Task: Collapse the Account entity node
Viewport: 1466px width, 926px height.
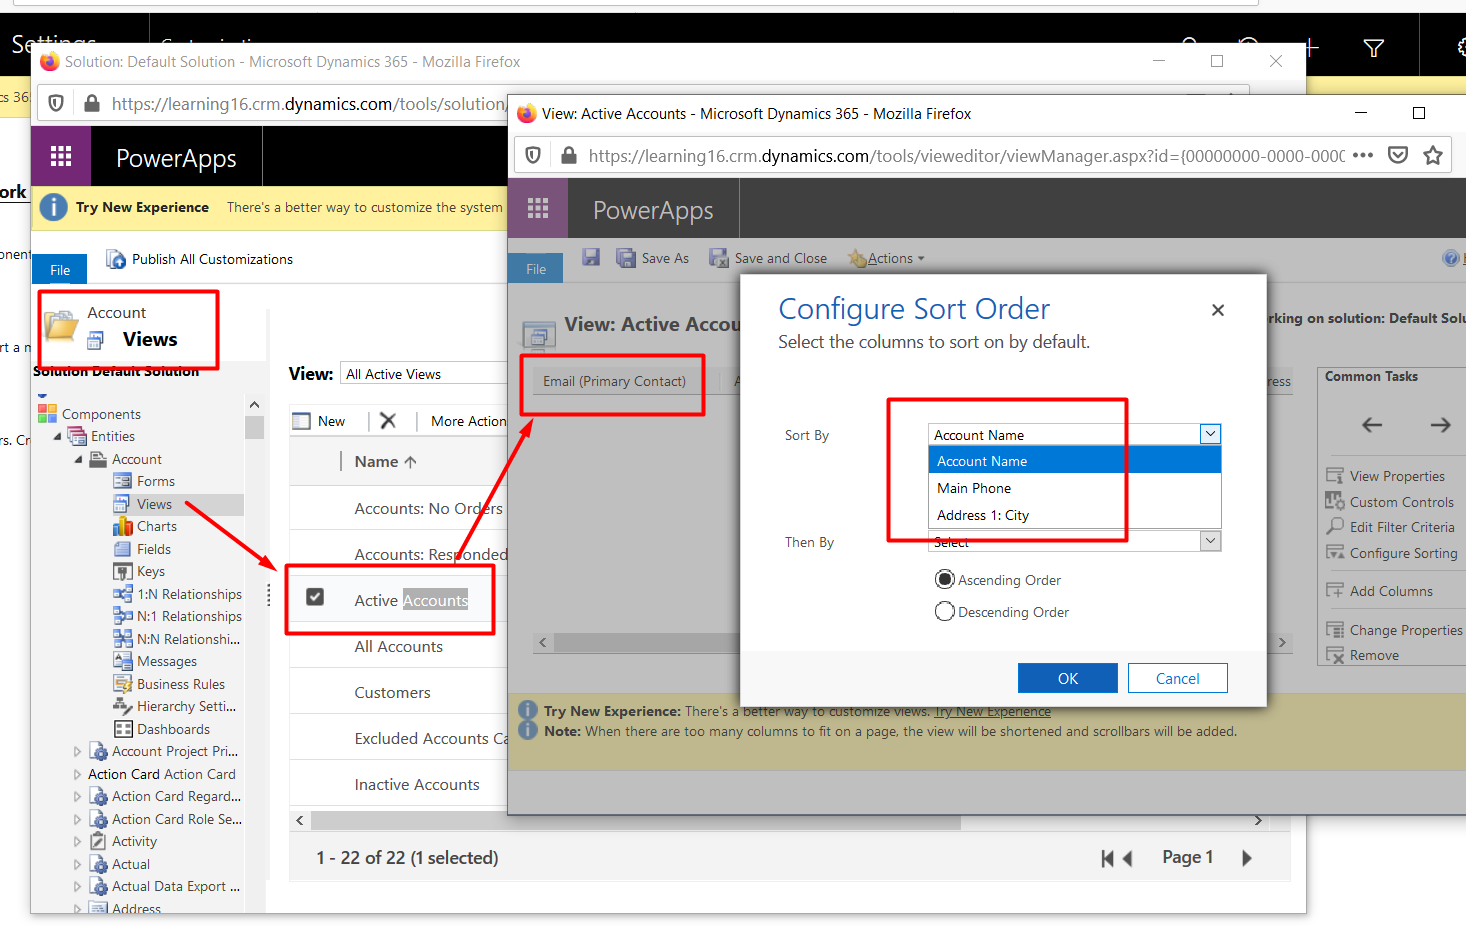Action: coord(79,460)
